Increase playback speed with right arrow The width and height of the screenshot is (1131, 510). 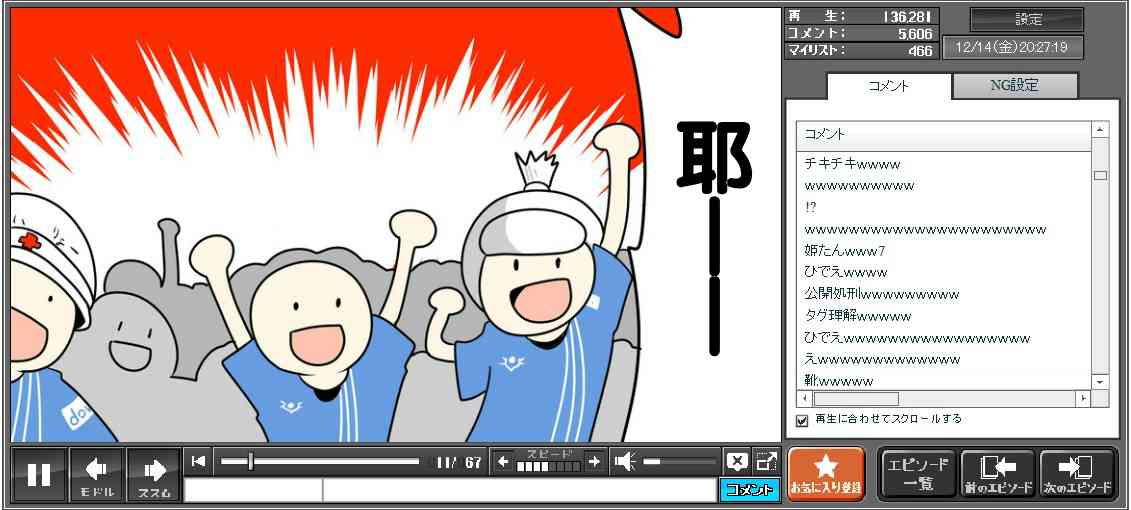(x=594, y=461)
